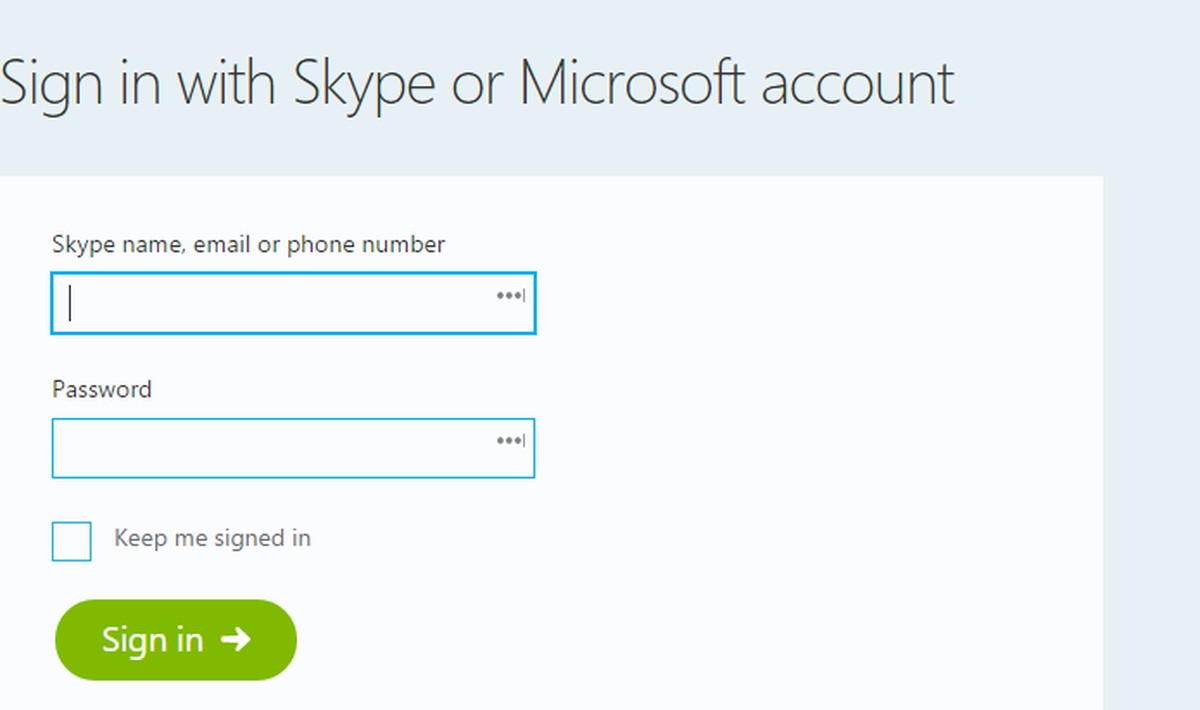This screenshot has width=1200, height=710.
Task: Click the 'Keep me signed in' label text
Action: 213,539
